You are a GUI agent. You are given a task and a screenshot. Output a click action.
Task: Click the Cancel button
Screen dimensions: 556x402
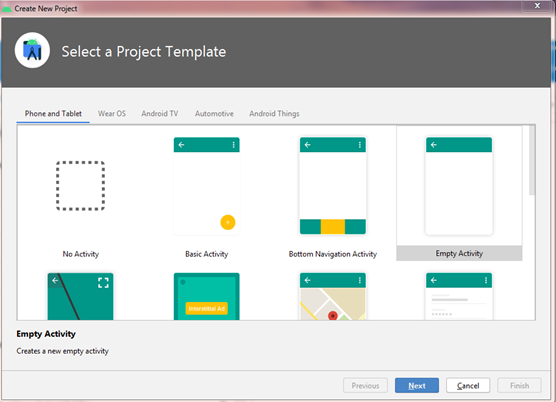[x=468, y=385]
